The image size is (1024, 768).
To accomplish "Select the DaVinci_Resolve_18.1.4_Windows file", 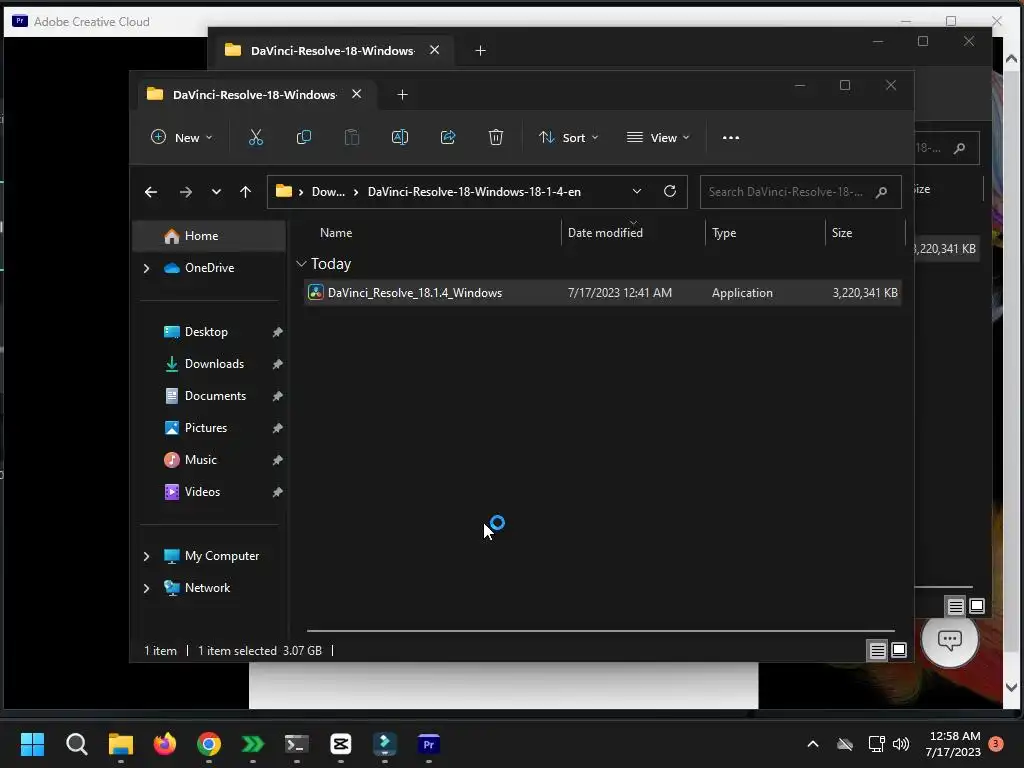I will click(x=603, y=293).
